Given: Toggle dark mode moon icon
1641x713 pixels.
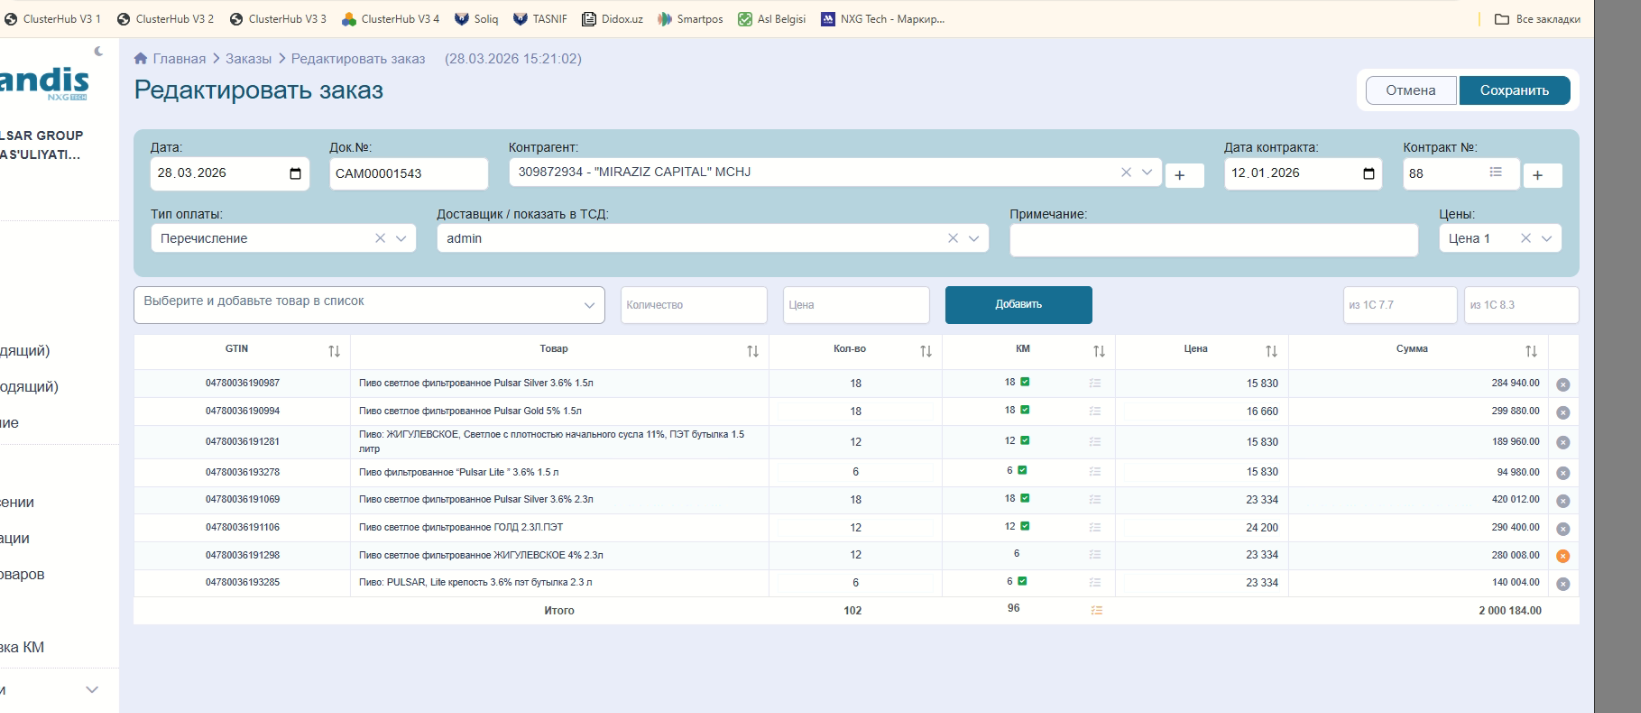Looking at the screenshot, I should (x=98, y=51).
